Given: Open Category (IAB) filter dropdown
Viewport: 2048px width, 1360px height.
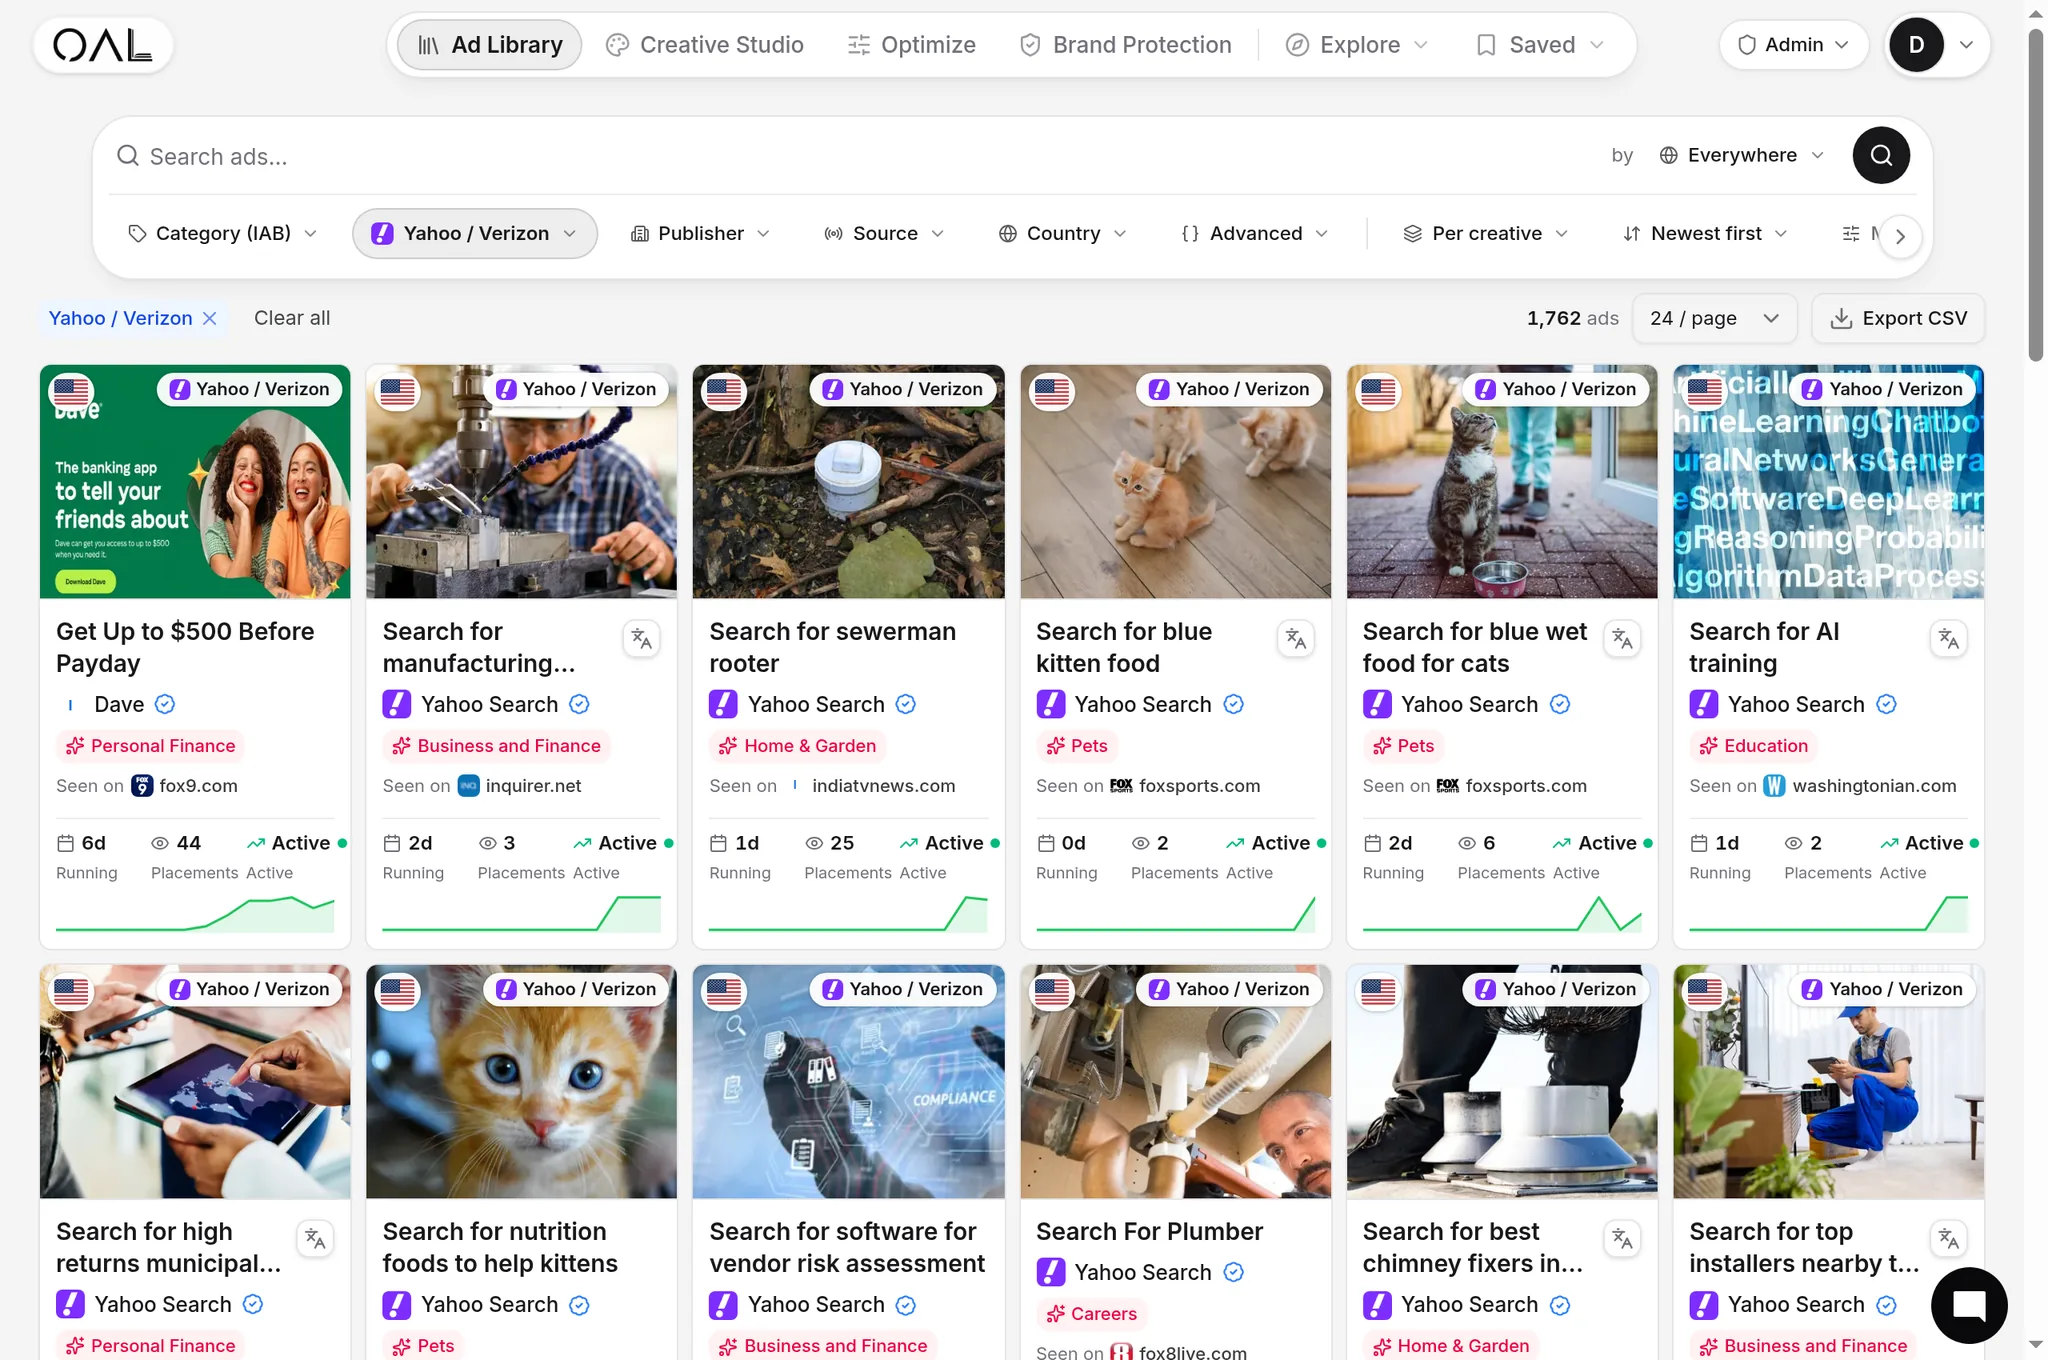Looking at the screenshot, I should pyautogui.click(x=222, y=233).
